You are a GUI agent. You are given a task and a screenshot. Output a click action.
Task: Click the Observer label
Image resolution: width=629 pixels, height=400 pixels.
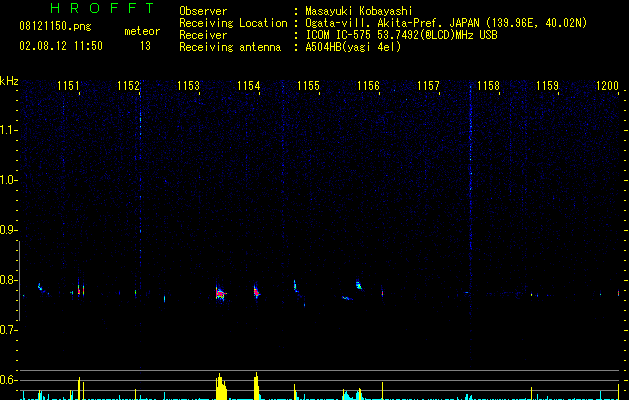tap(203, 11)
